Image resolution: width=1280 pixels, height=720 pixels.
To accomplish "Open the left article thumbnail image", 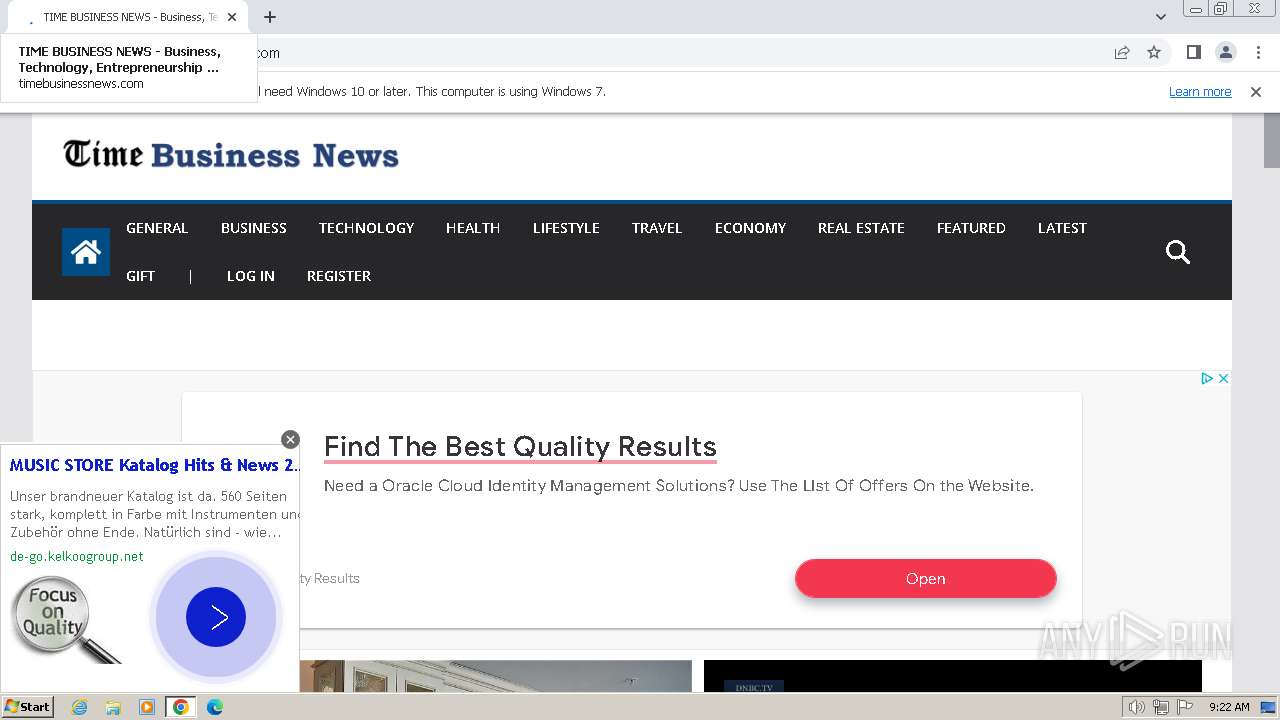I will click(x=495, y=676).
